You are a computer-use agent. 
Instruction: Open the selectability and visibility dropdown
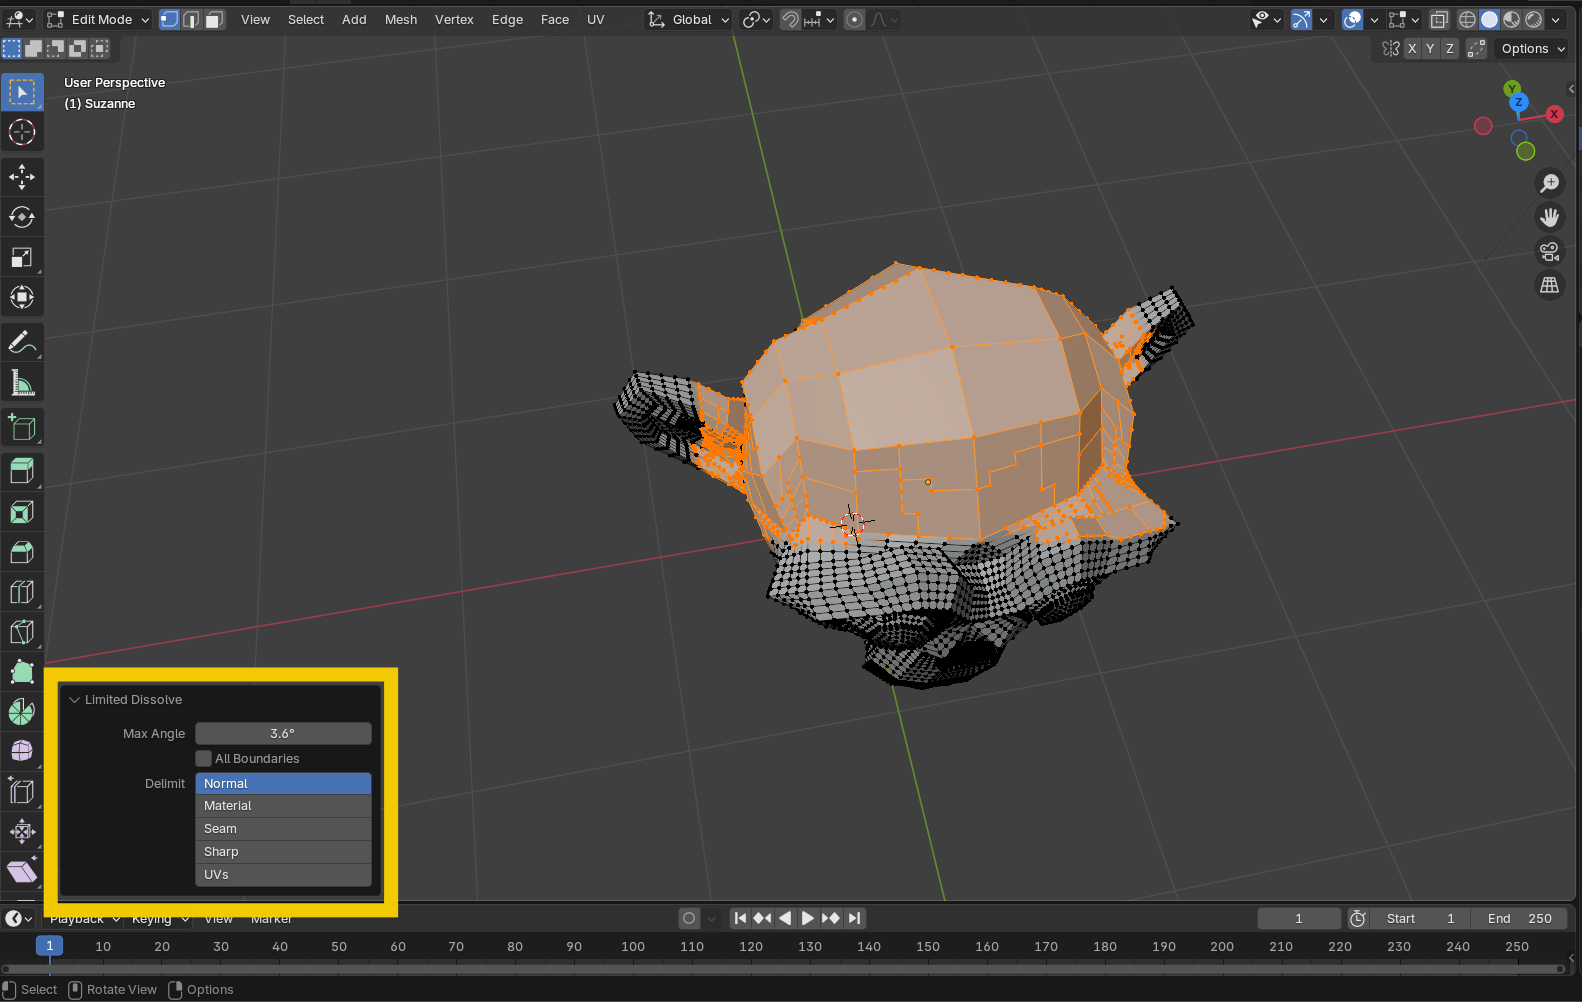(x=1267, y=19)
